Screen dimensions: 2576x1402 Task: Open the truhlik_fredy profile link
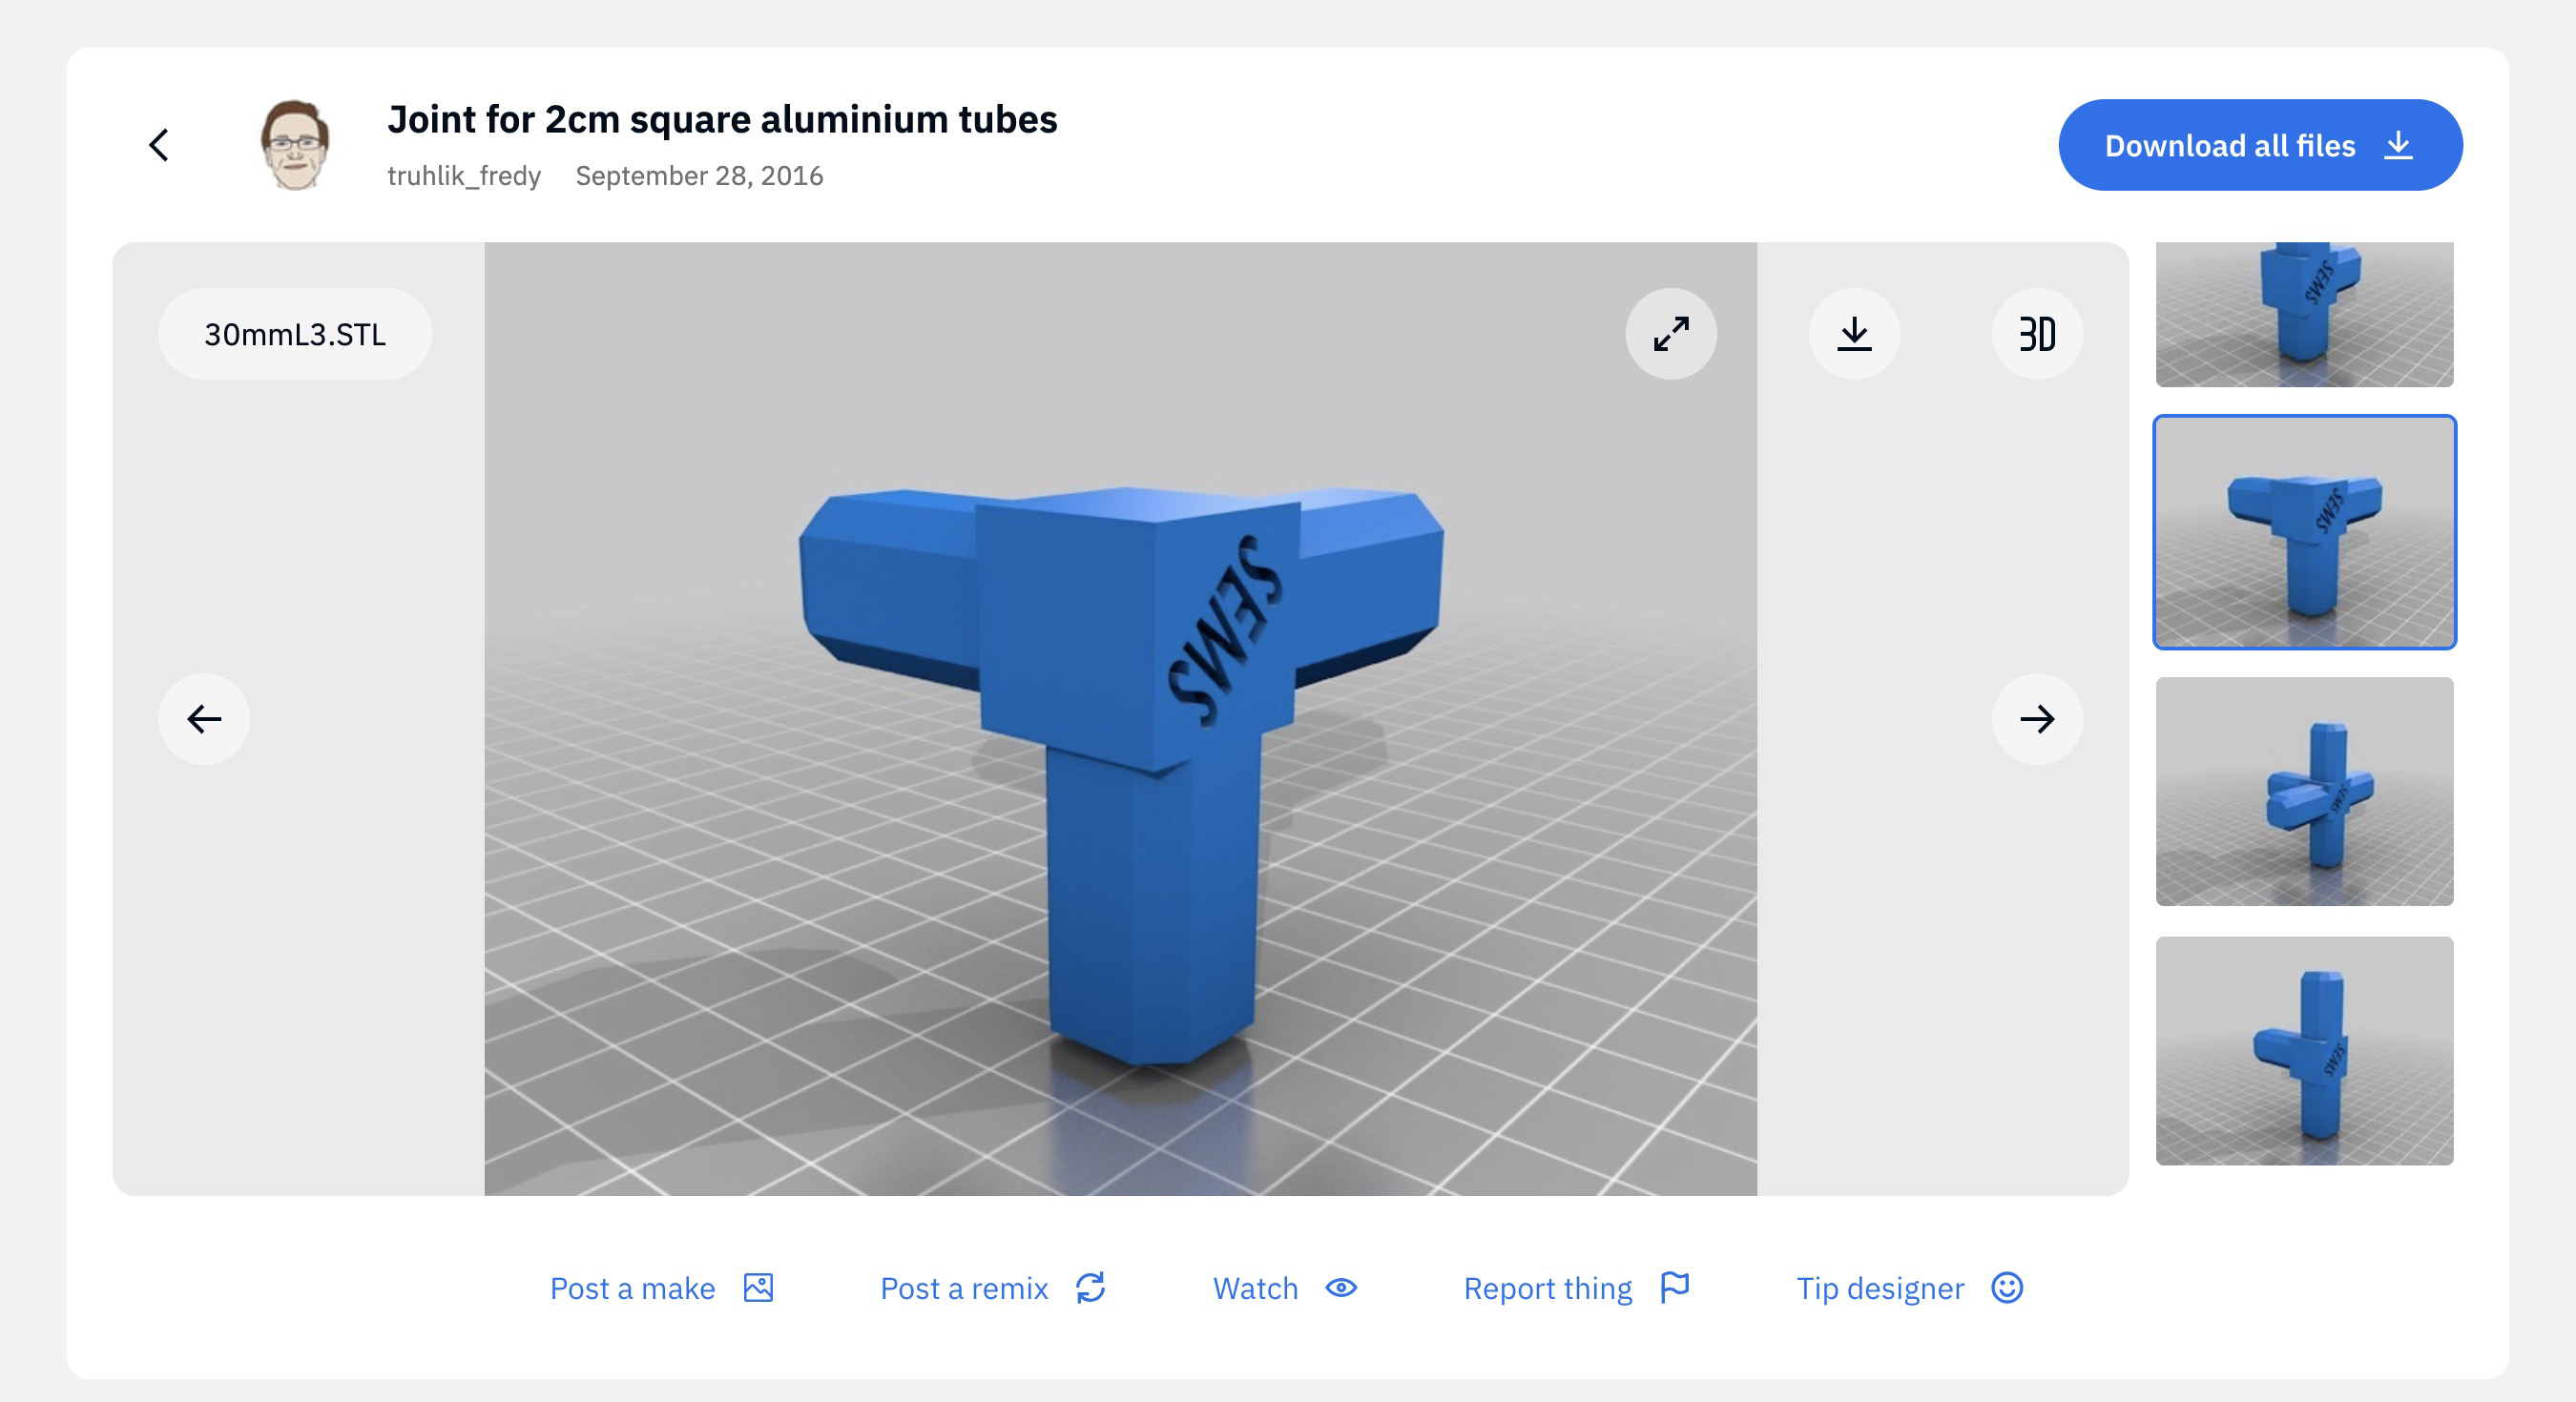[464, 176]
